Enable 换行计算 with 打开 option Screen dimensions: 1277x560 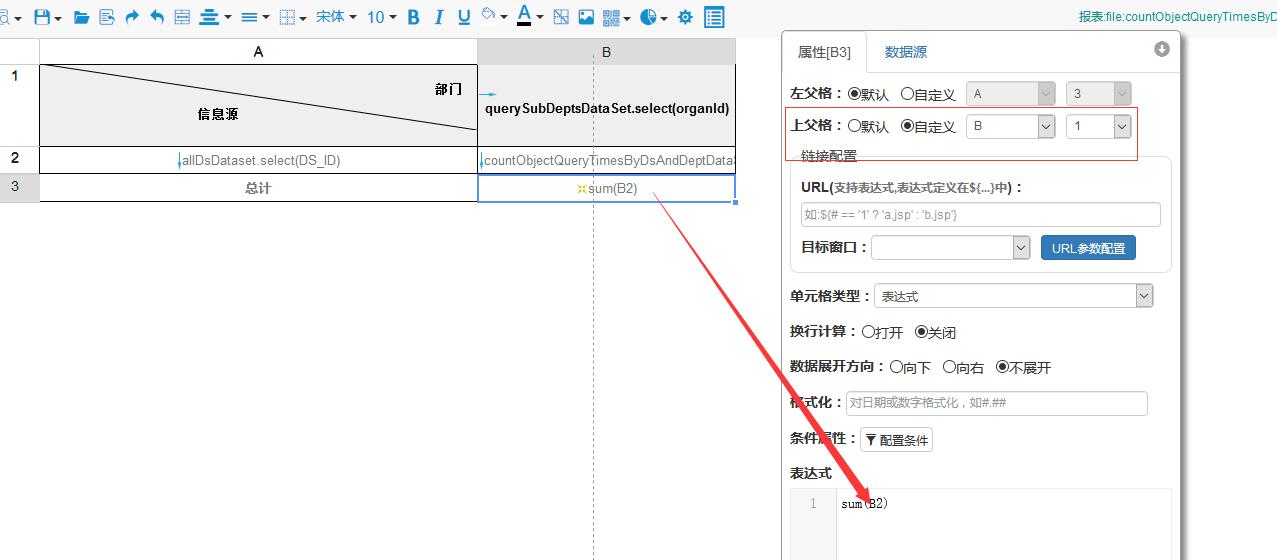(868, 332)
